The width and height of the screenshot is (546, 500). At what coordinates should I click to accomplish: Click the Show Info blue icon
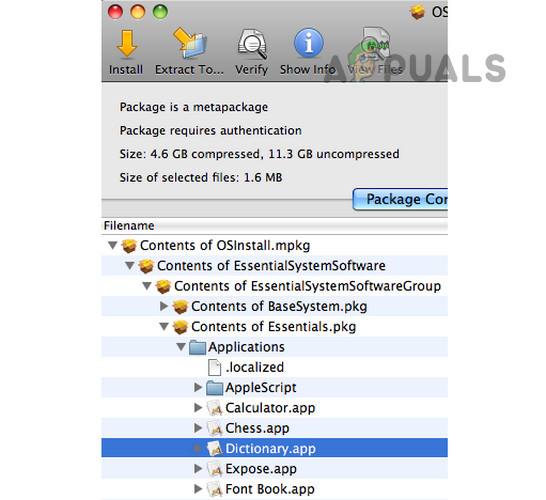click(309, 43)
